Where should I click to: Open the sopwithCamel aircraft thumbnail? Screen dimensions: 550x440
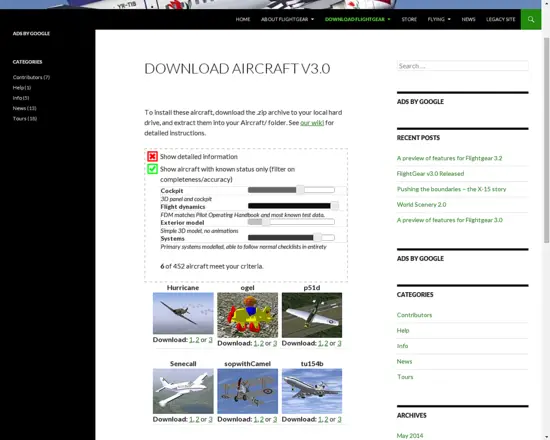pyautogui.click(x=247, y=391)
